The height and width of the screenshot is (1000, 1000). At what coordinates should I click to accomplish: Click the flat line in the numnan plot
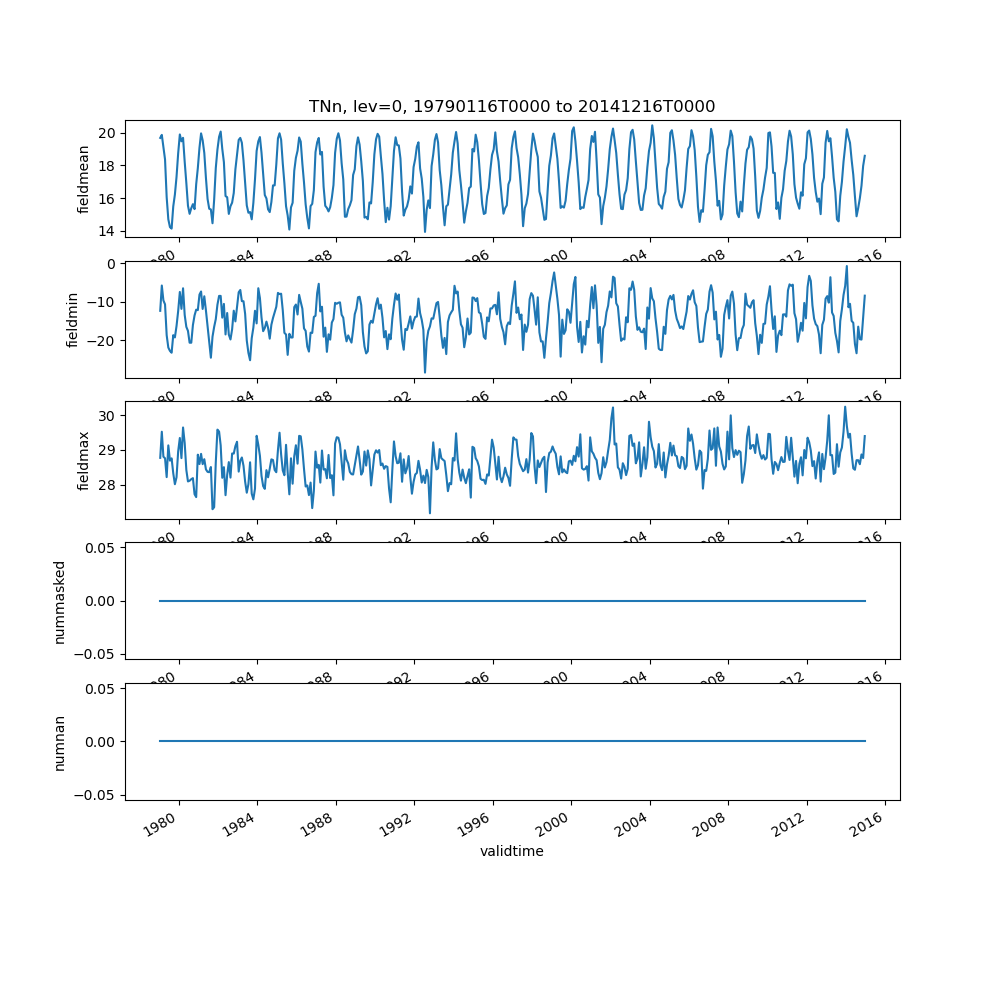(512, 741)
